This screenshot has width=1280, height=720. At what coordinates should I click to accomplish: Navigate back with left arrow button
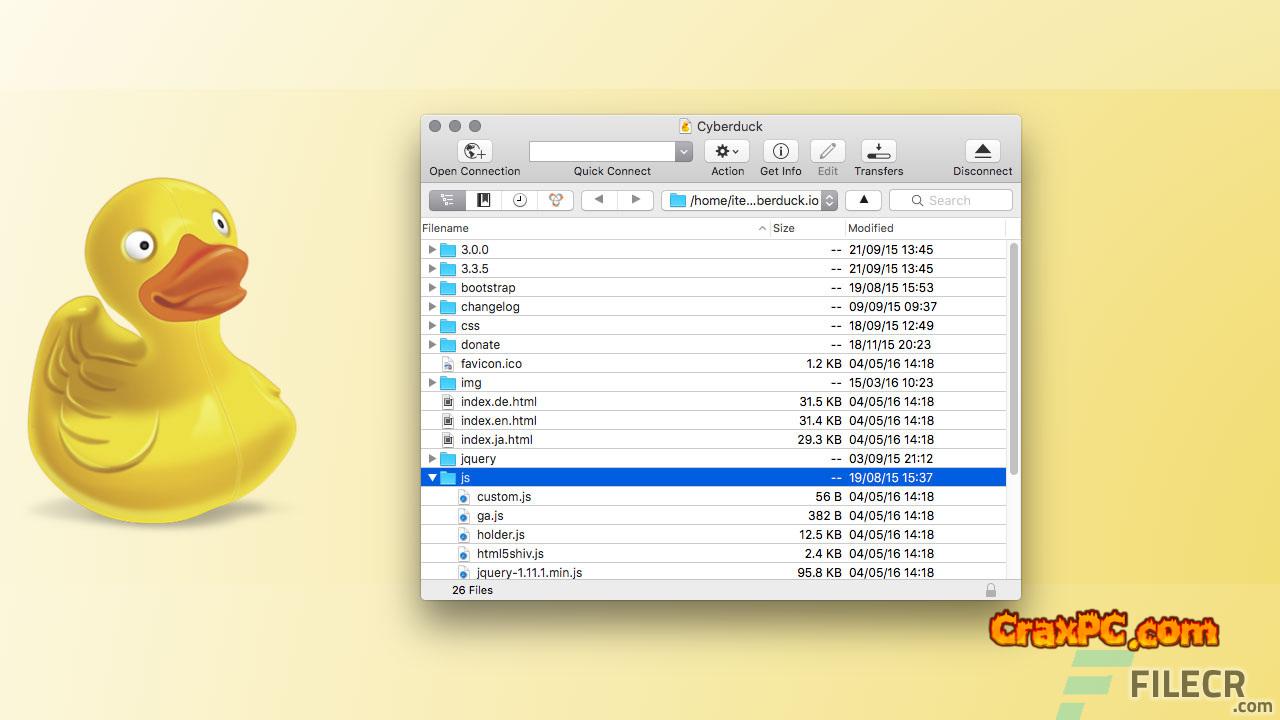(599, 200)
